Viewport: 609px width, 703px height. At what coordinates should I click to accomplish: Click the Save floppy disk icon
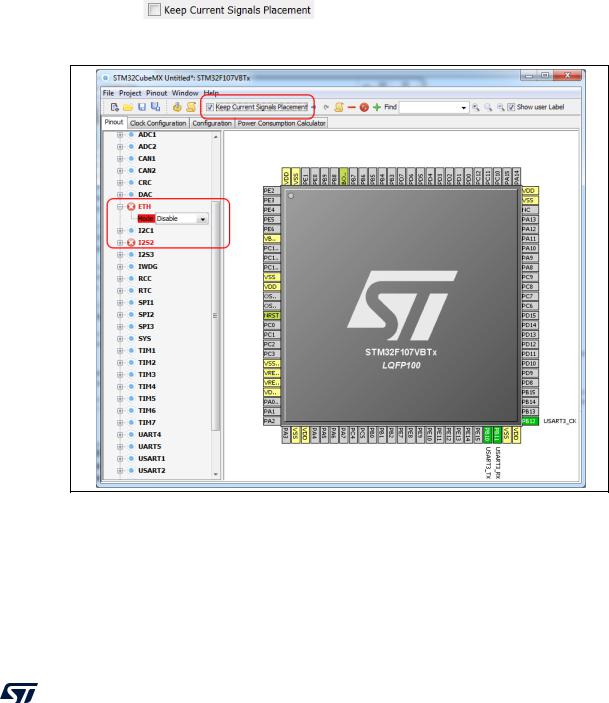[142, 107]
